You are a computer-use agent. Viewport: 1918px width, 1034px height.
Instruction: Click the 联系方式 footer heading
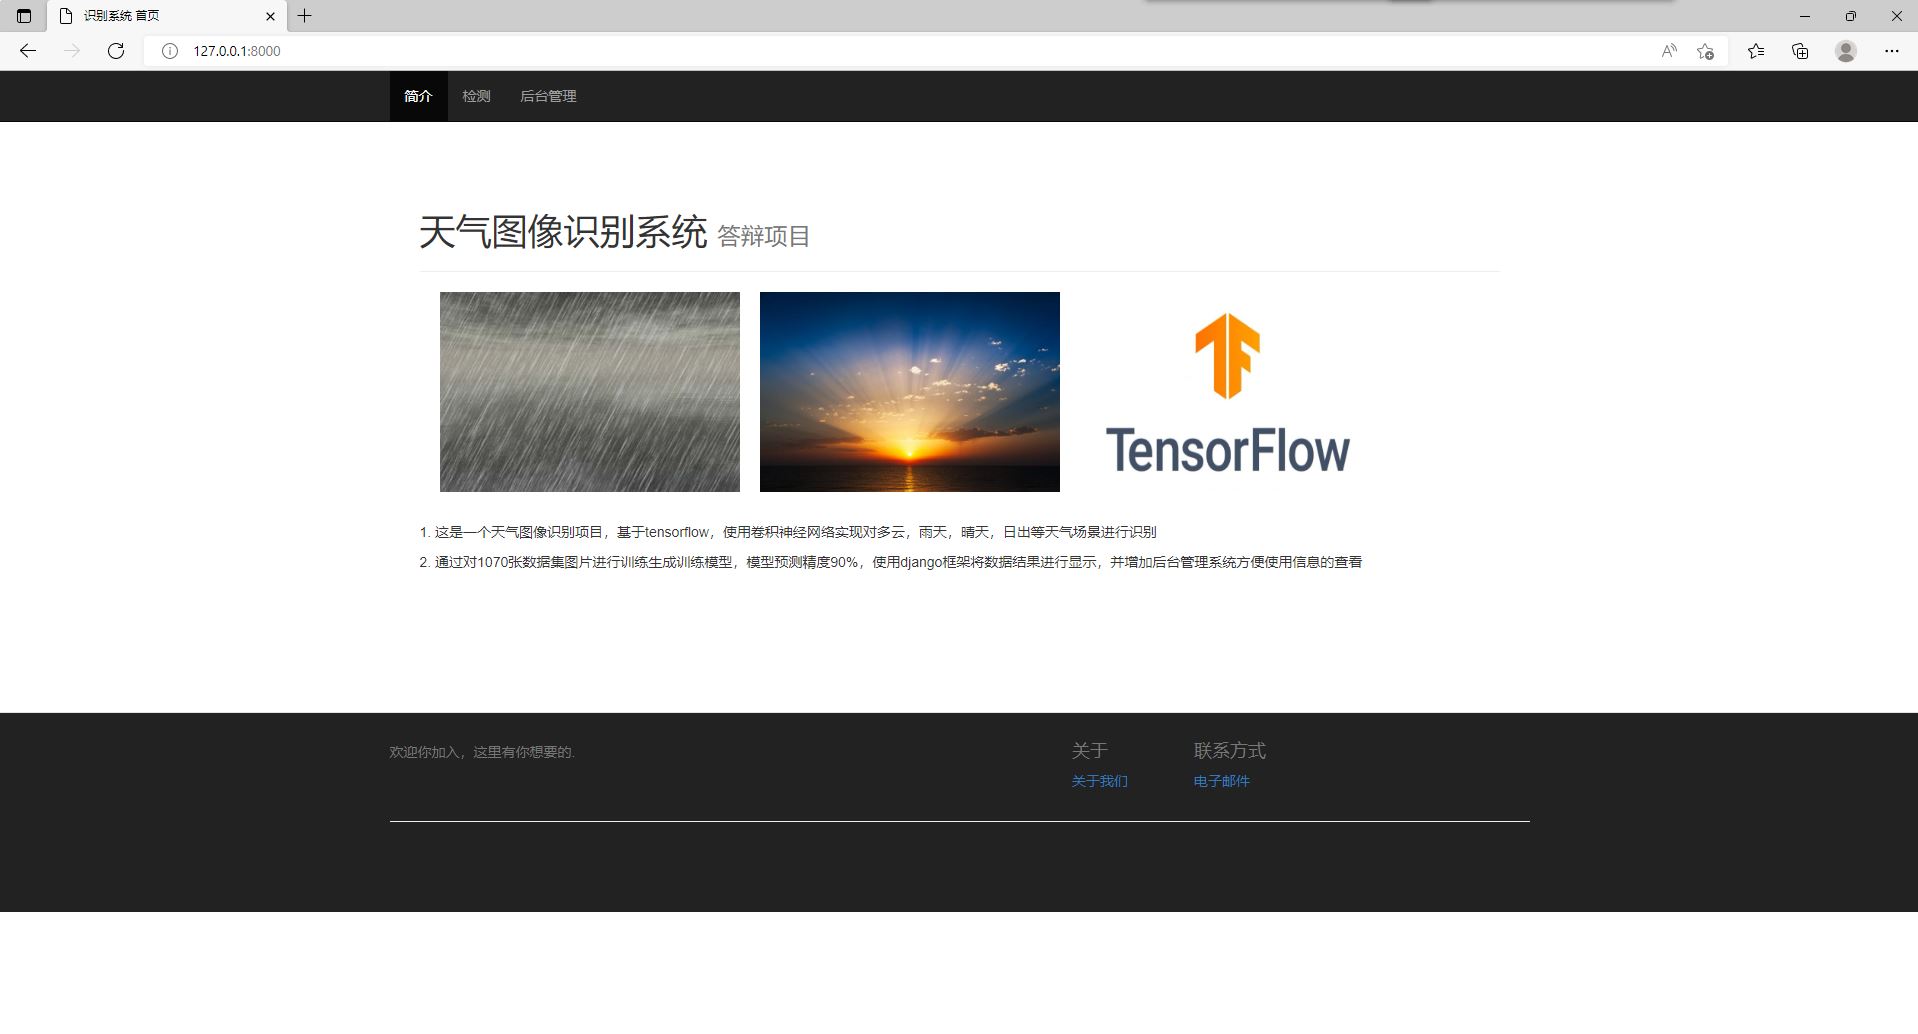tap(1229, 750)
